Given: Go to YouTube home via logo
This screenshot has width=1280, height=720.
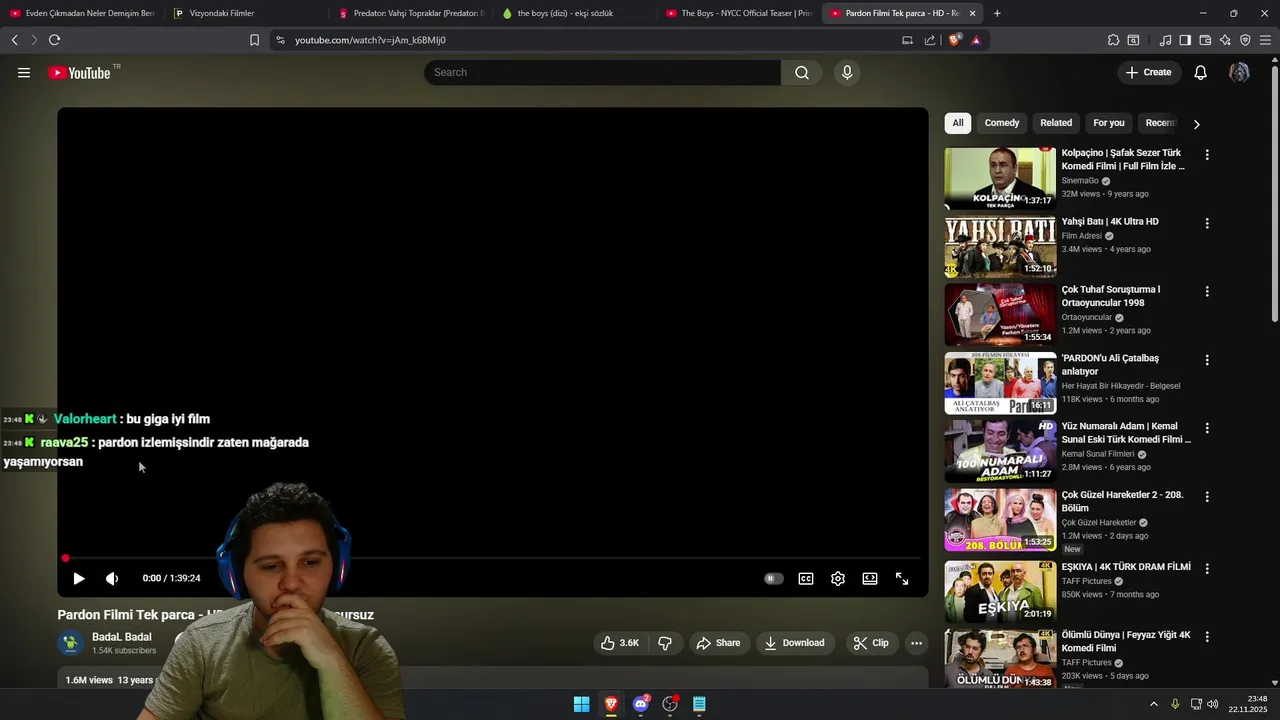Looking at the screenshot, I should pyautogui.click(x=79, y=73).
